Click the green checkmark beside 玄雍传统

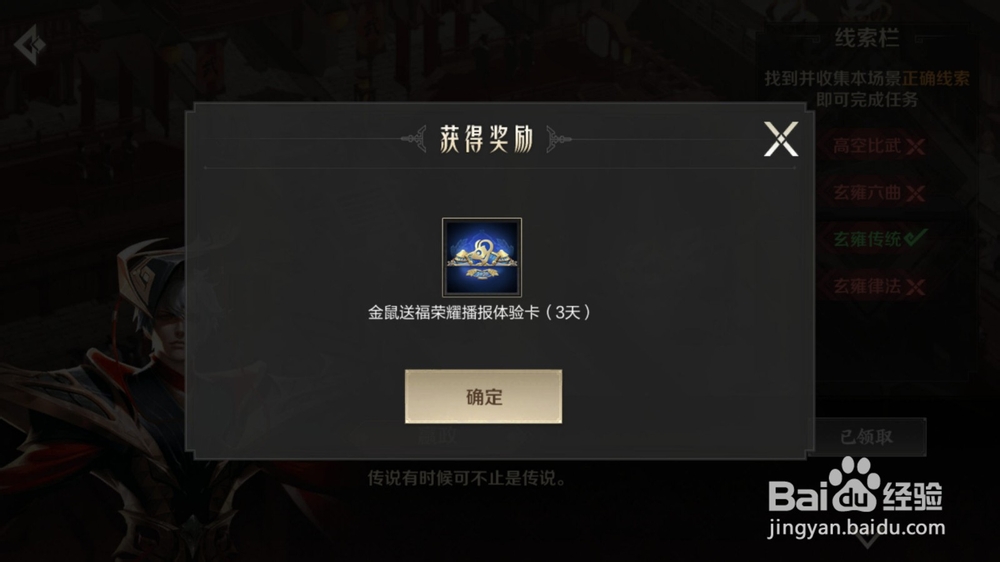pyautogui.click(x=916, y=238)
